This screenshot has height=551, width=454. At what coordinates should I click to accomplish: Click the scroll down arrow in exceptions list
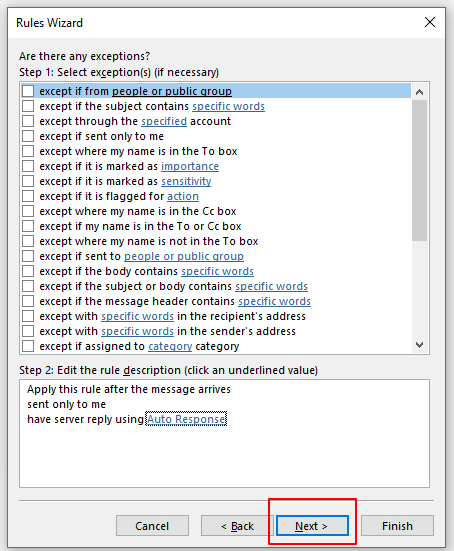pos(419,345)
